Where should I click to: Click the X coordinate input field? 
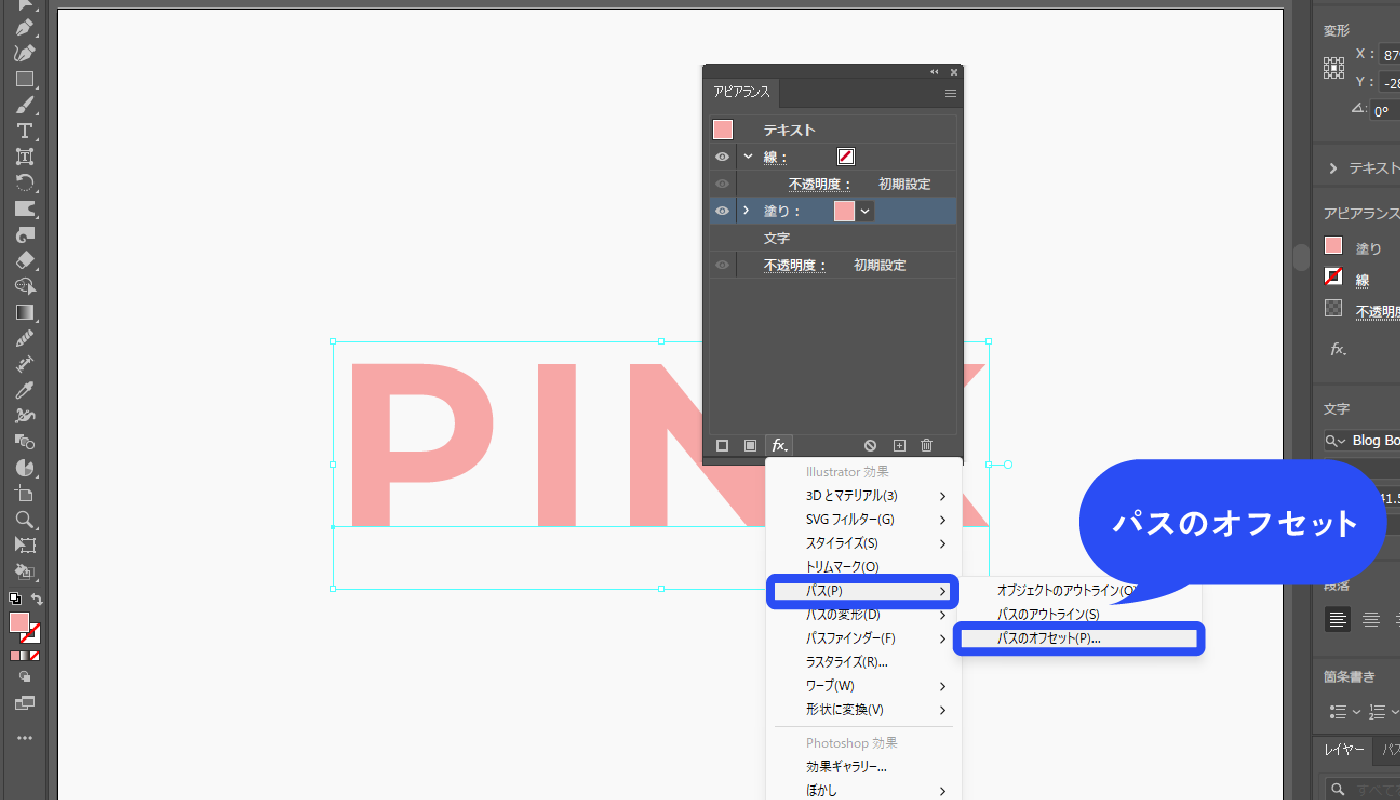point(1389,55)
